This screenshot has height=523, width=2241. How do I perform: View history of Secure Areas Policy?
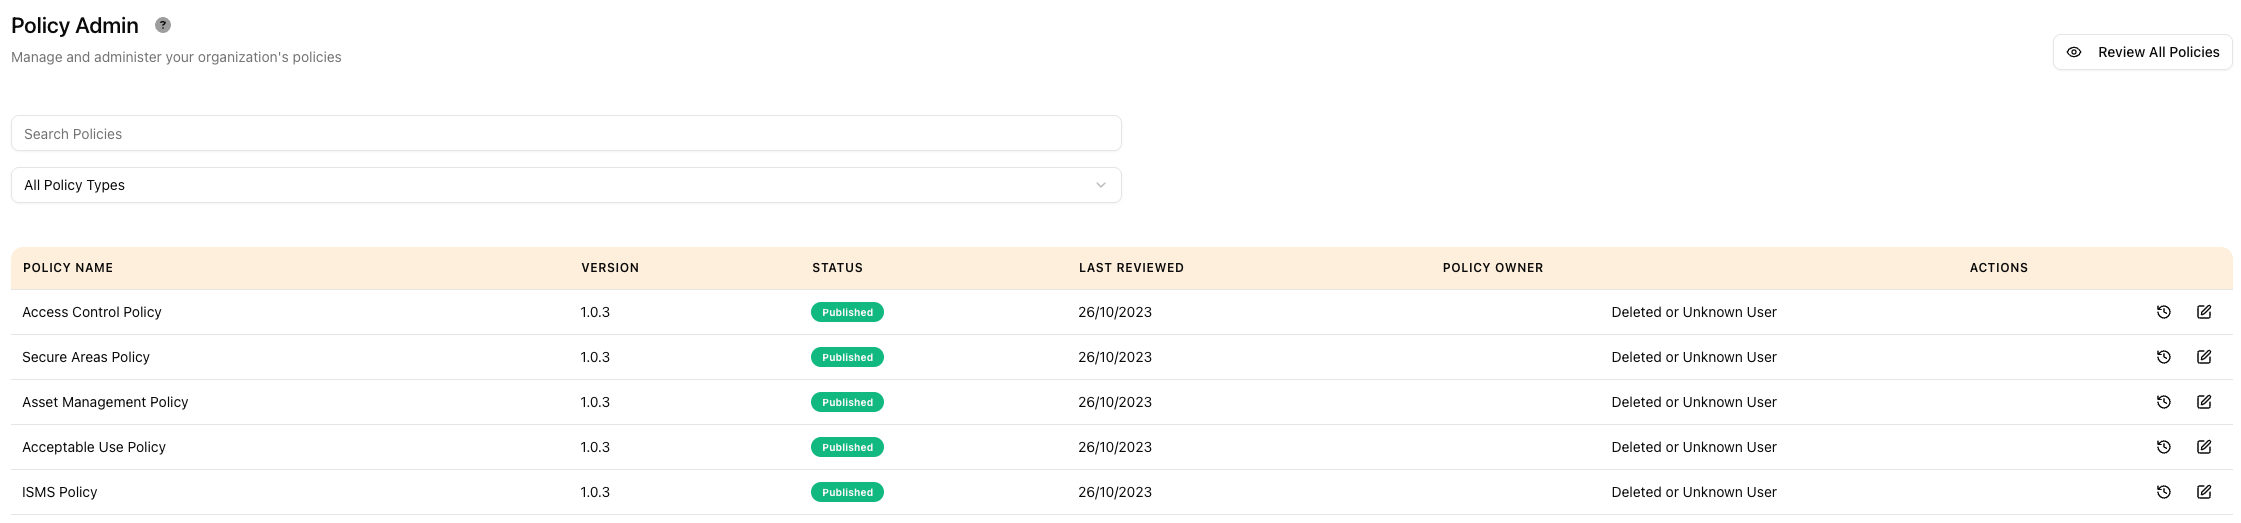pyautogui.click(x=2163, y=357)
